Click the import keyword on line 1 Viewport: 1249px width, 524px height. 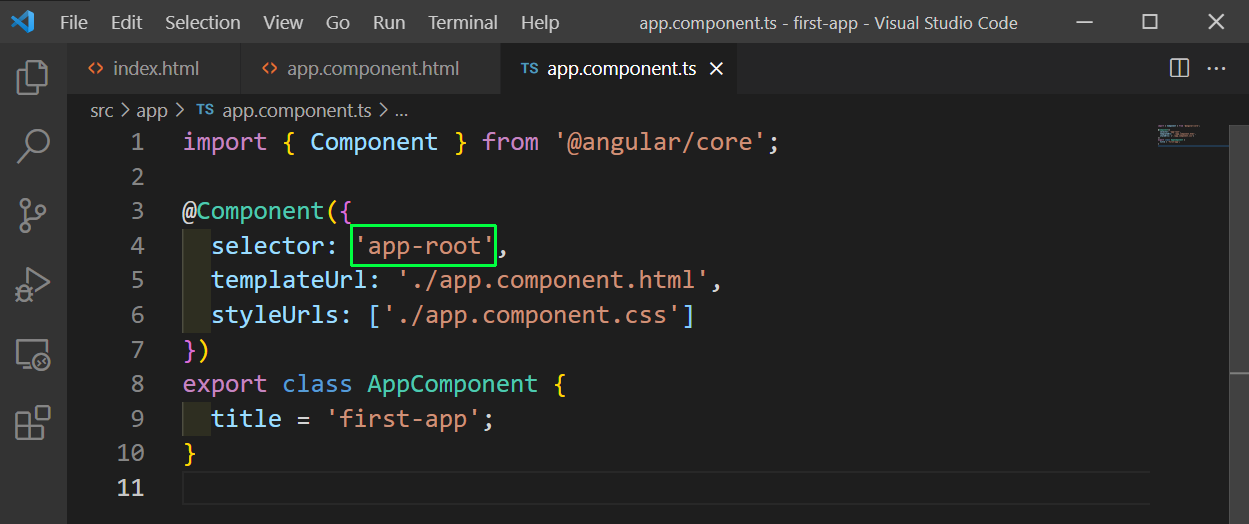coord(225,142)
